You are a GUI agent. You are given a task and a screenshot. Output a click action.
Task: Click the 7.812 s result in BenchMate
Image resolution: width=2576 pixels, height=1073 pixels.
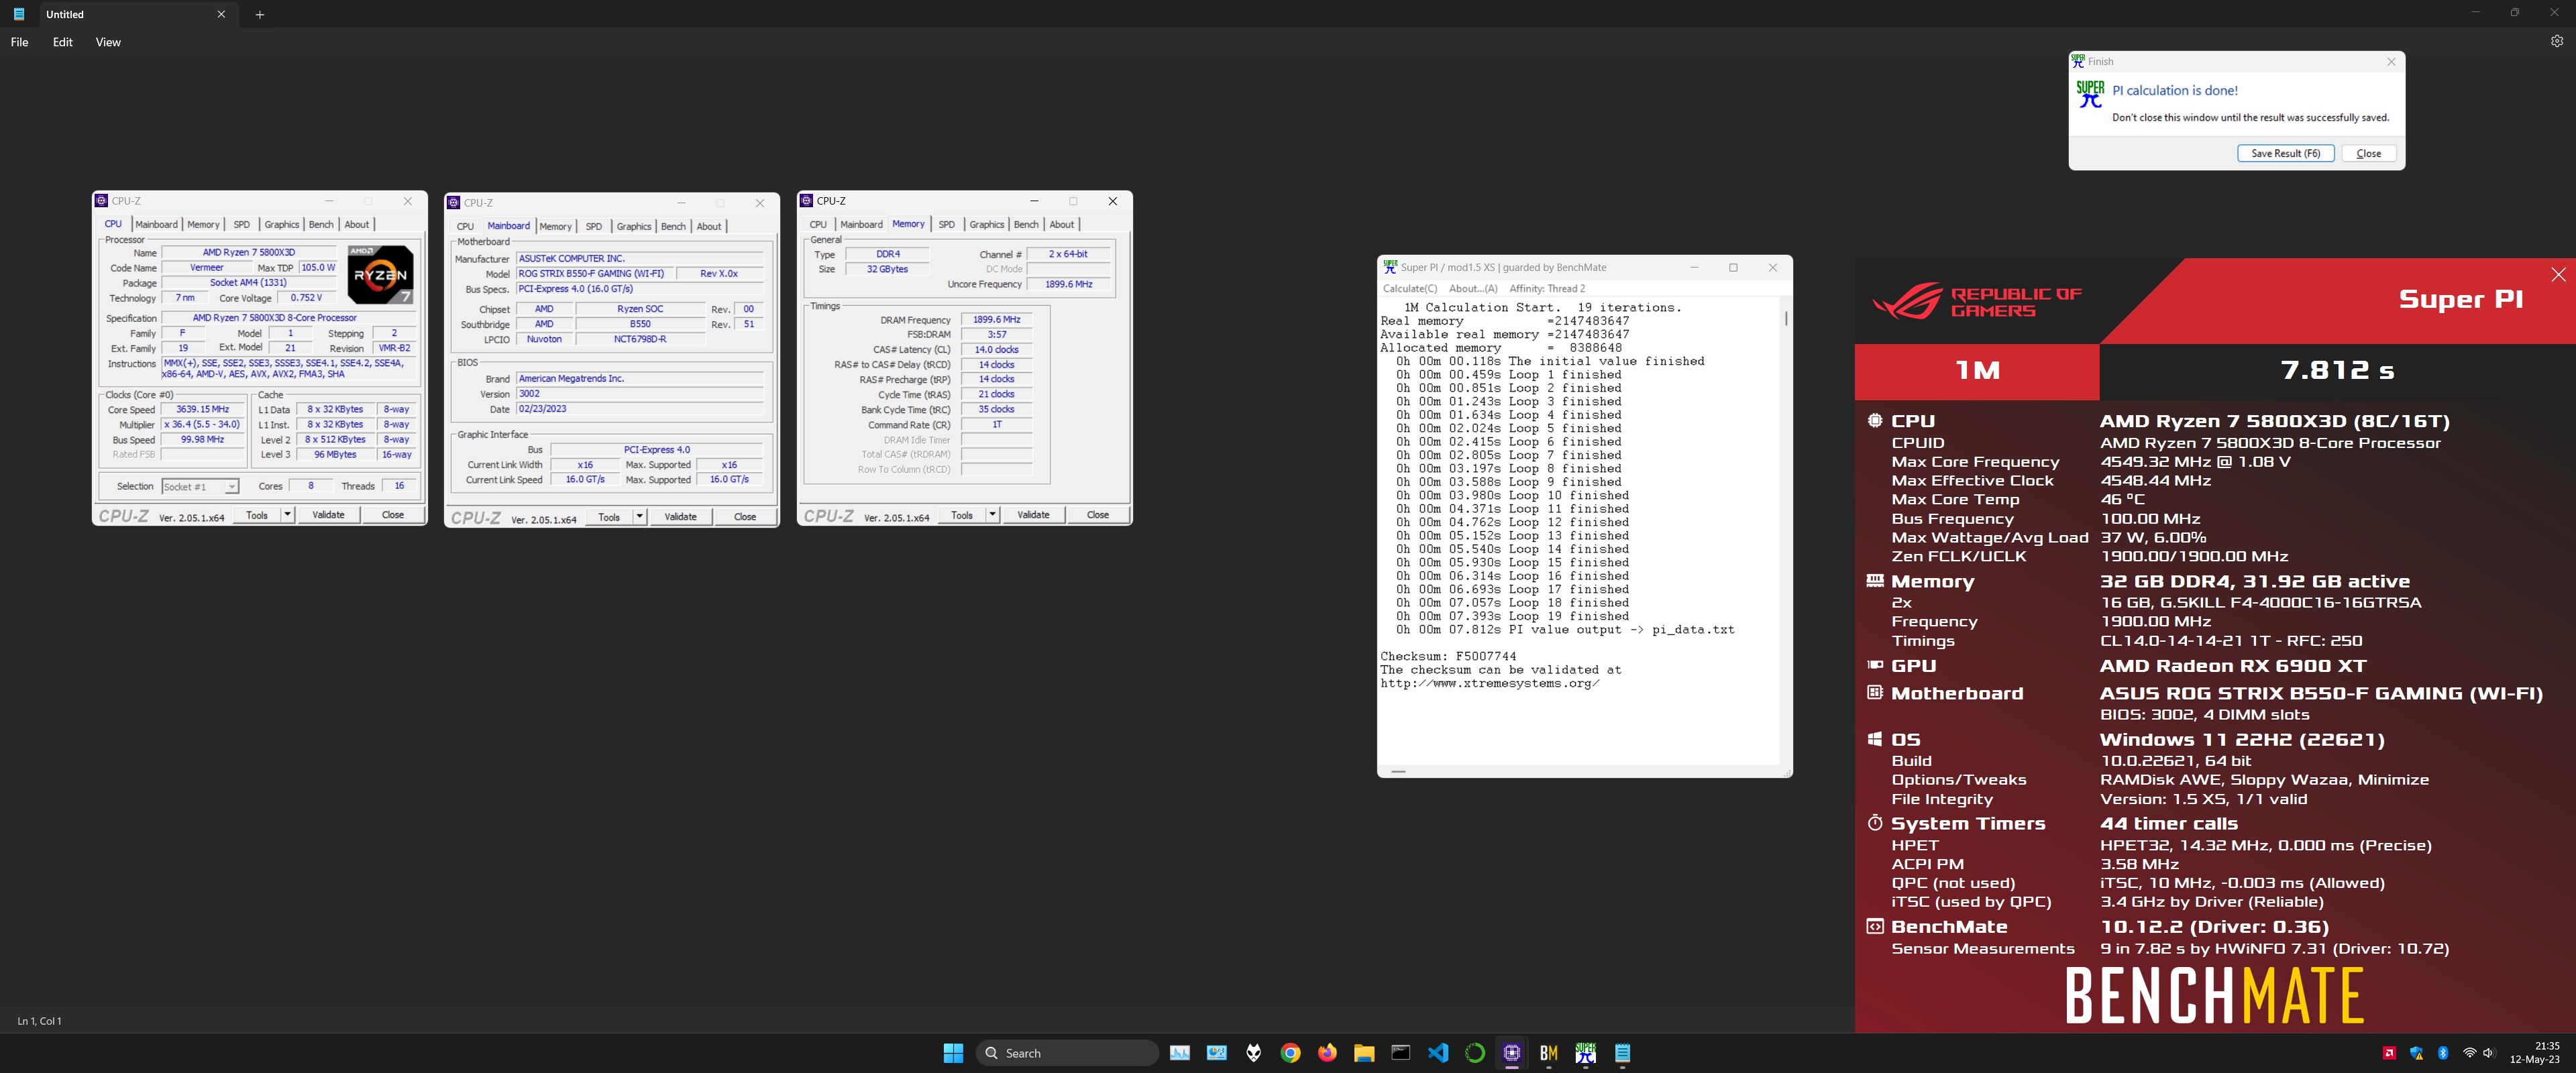click(x=2337, y=370)
